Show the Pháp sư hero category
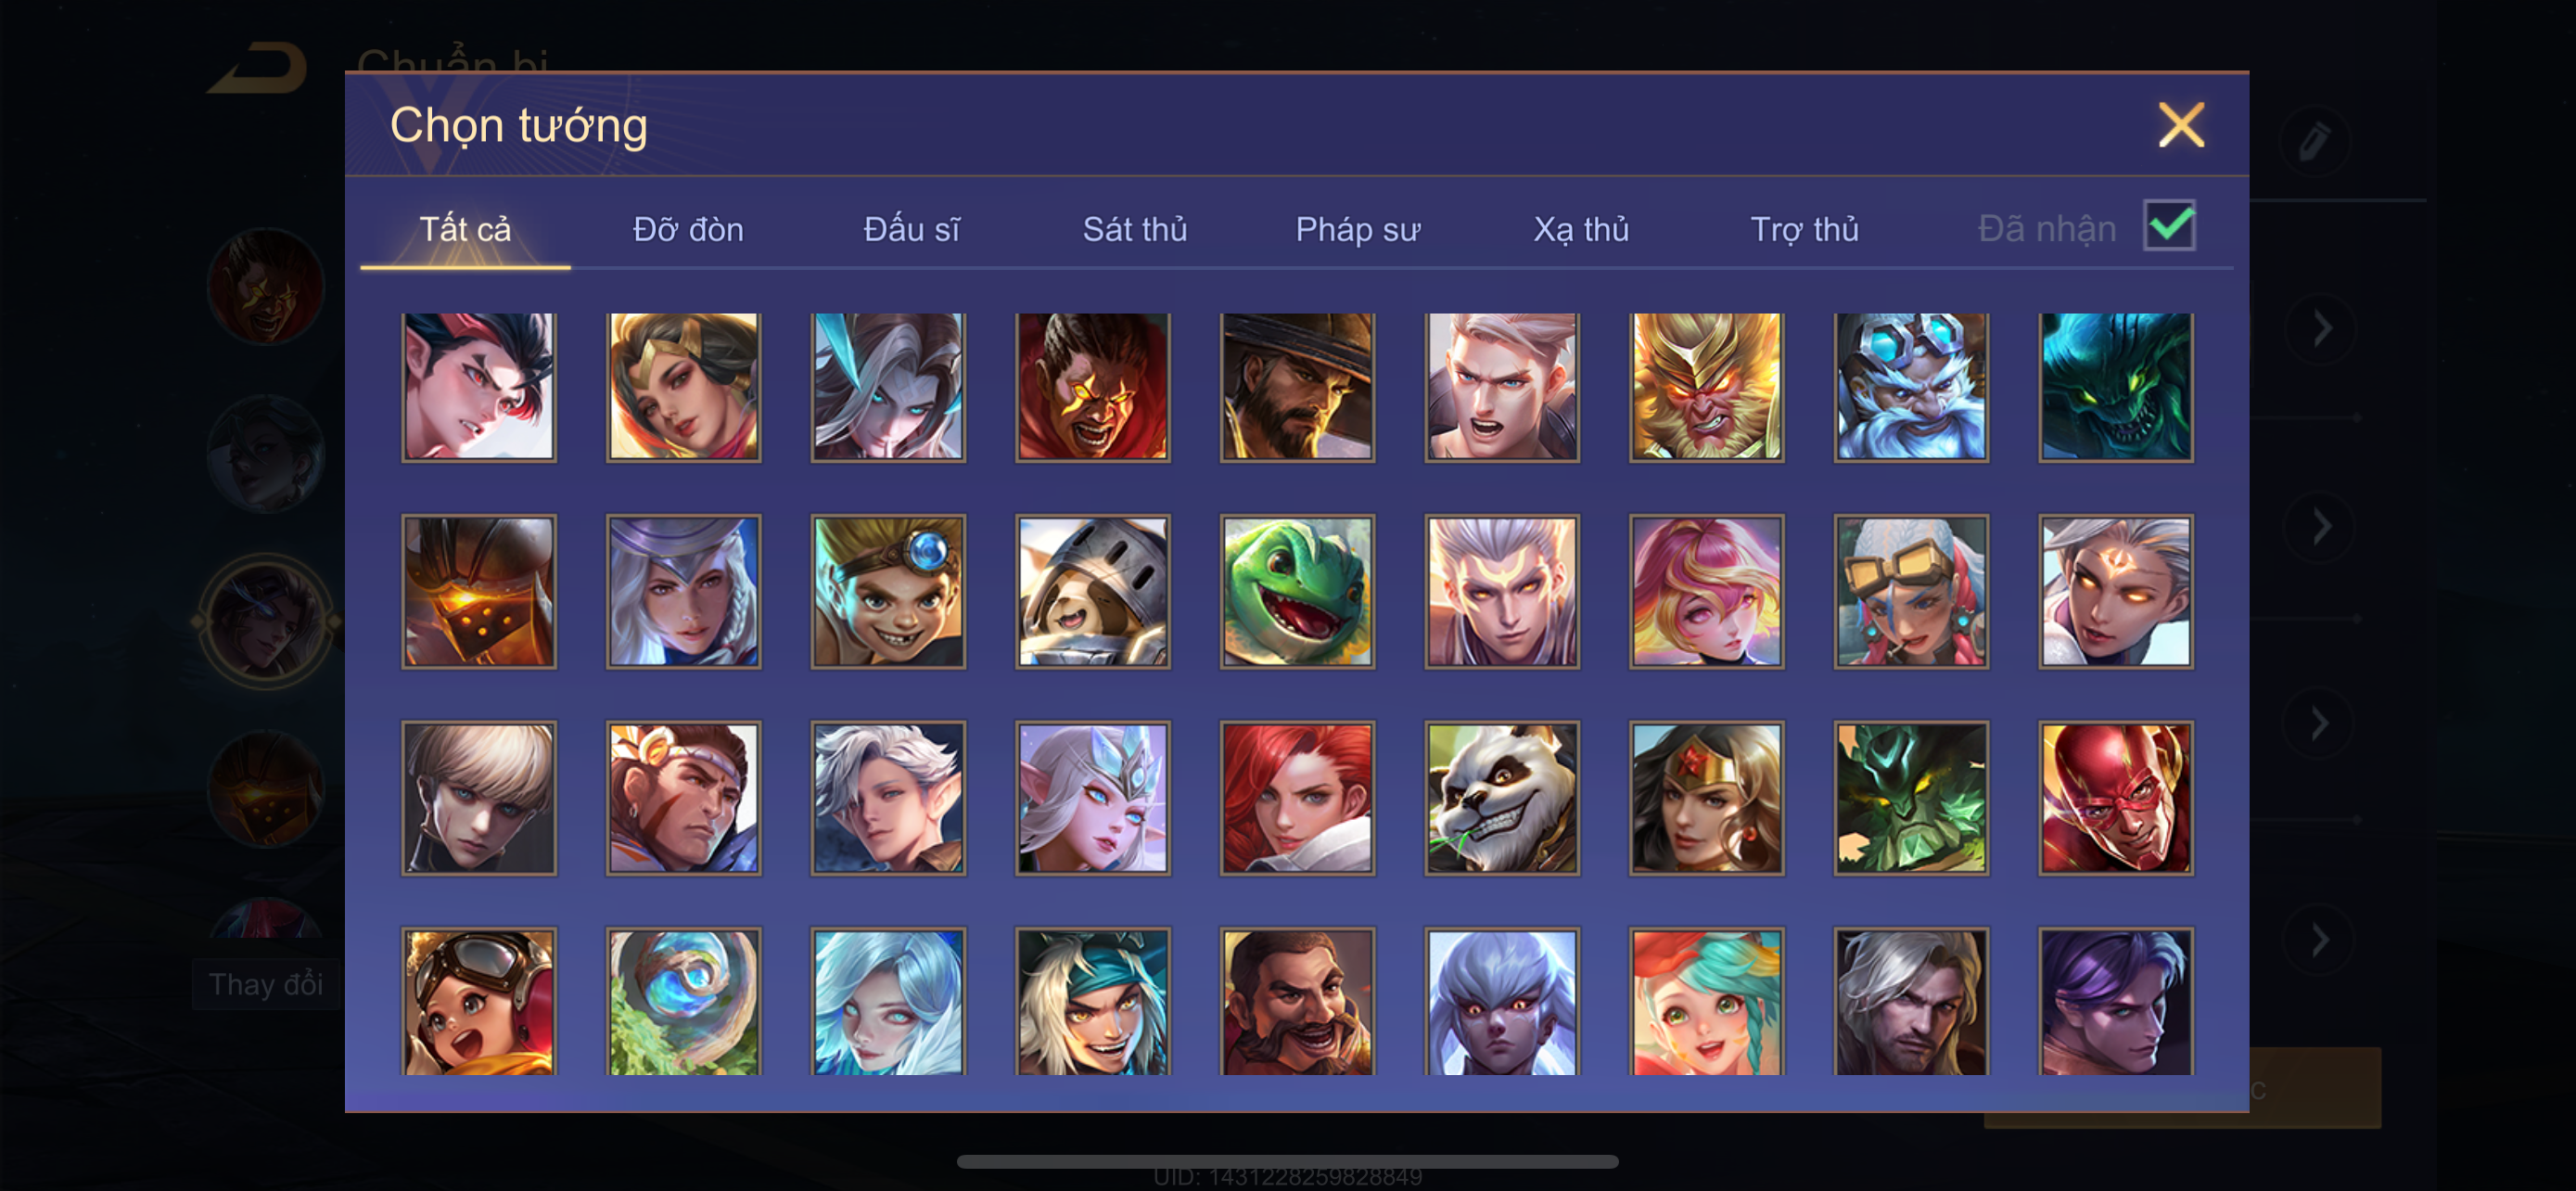 1358,229
